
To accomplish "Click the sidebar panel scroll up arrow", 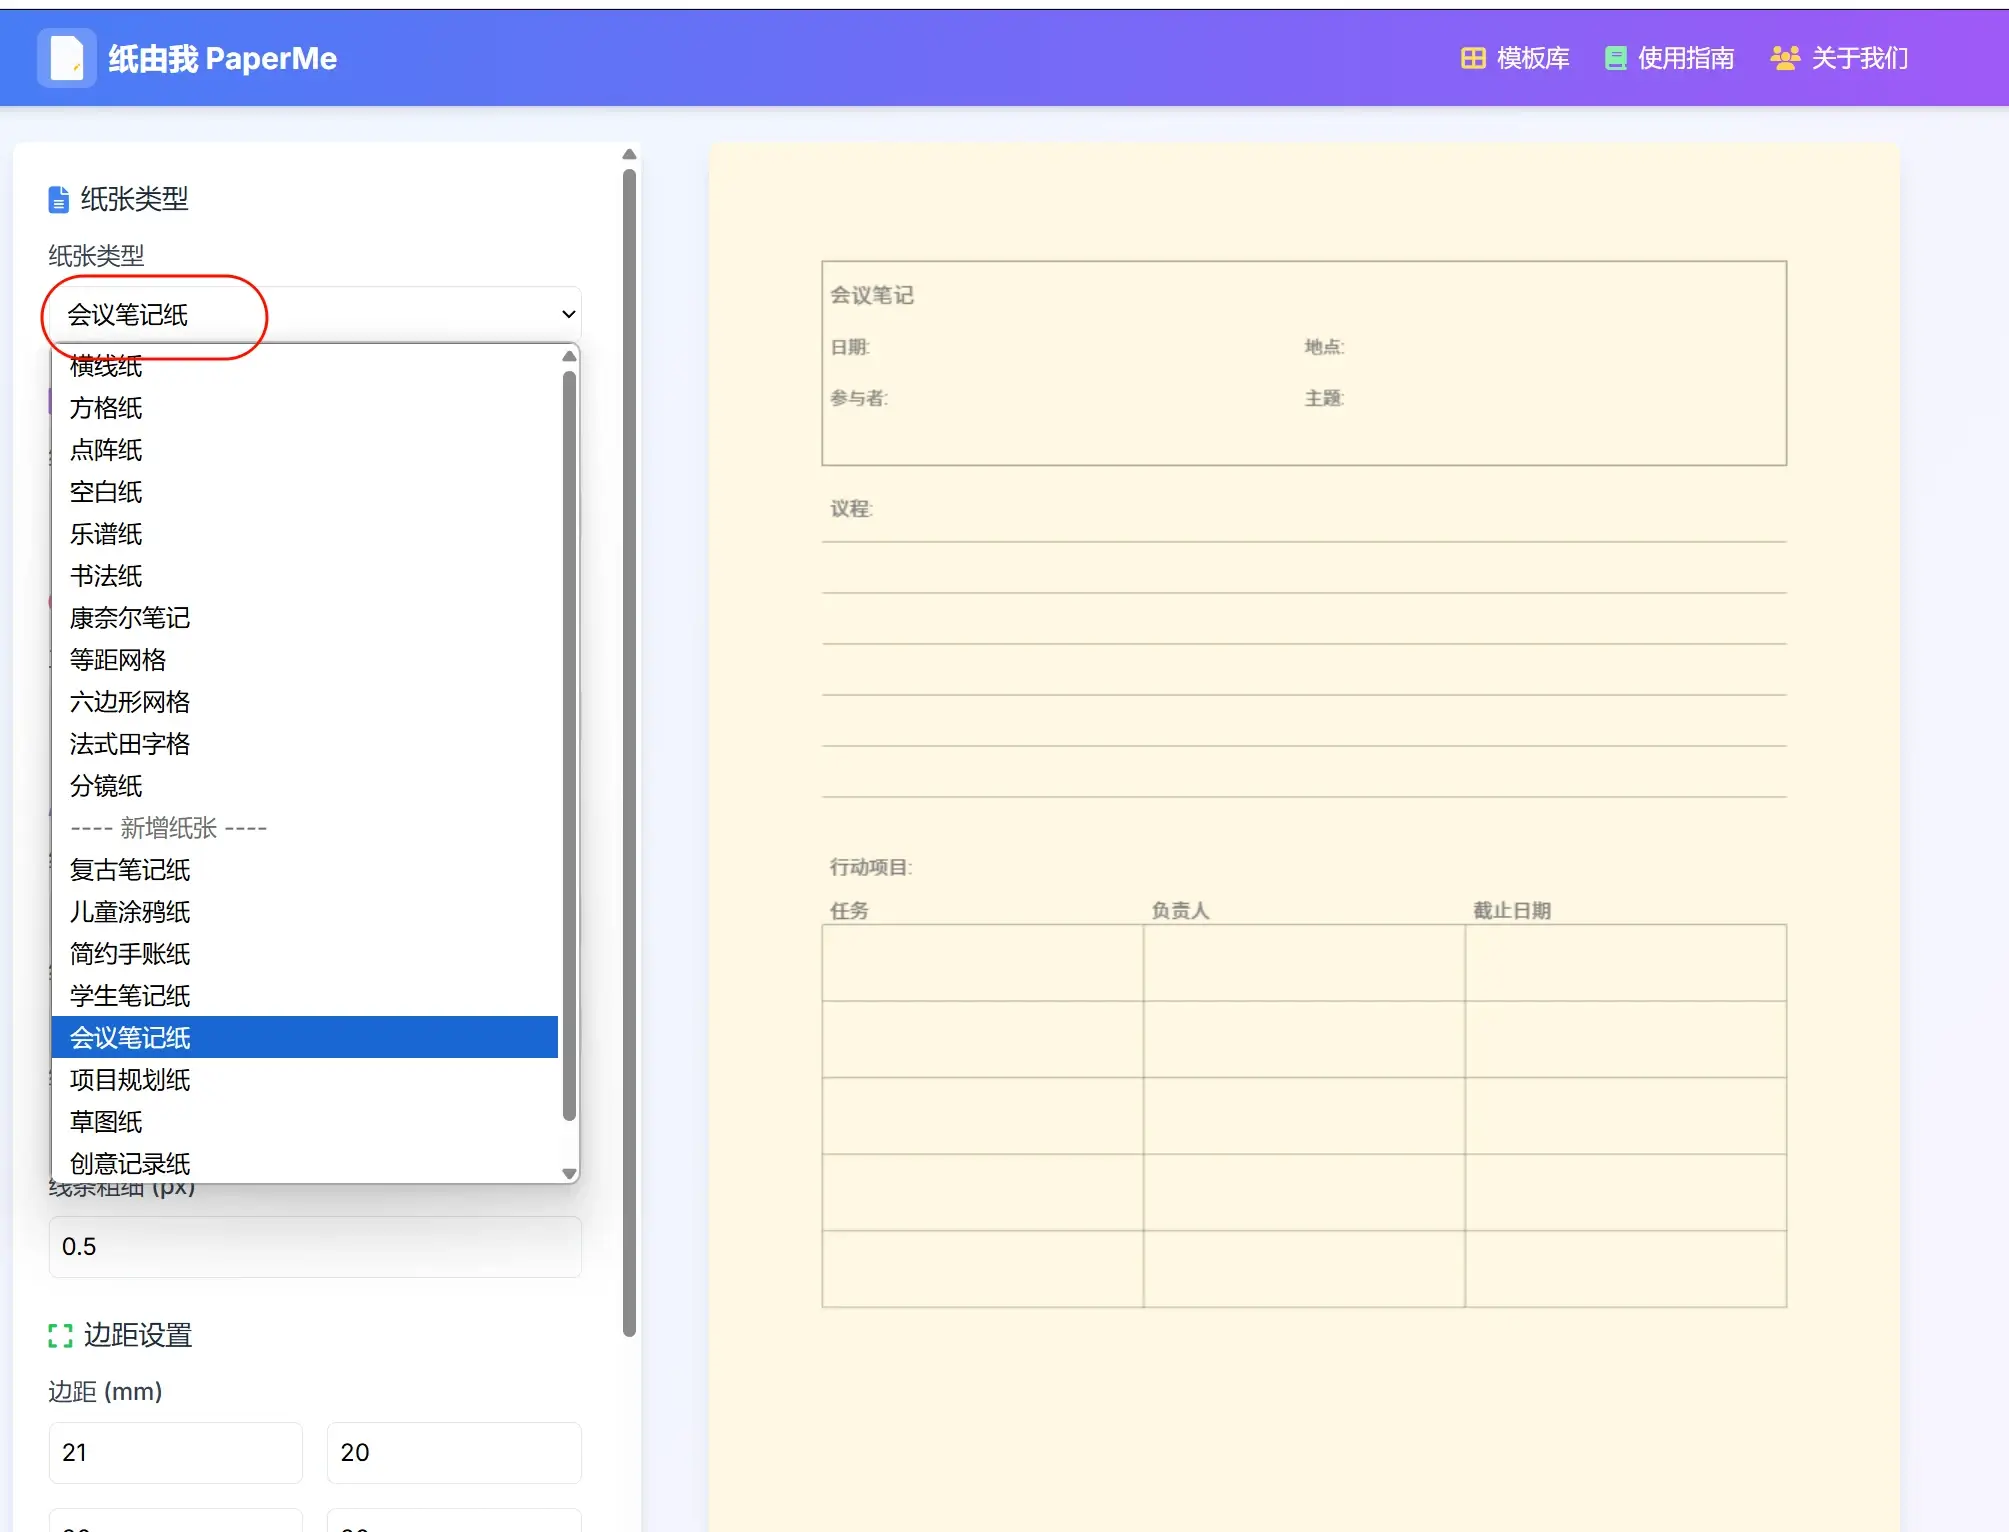I will point(629,155).
